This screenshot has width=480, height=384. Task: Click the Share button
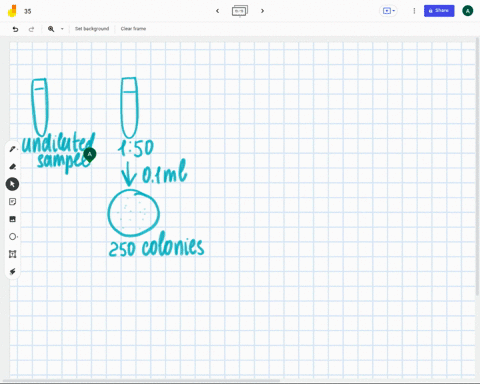pos(439,11)
